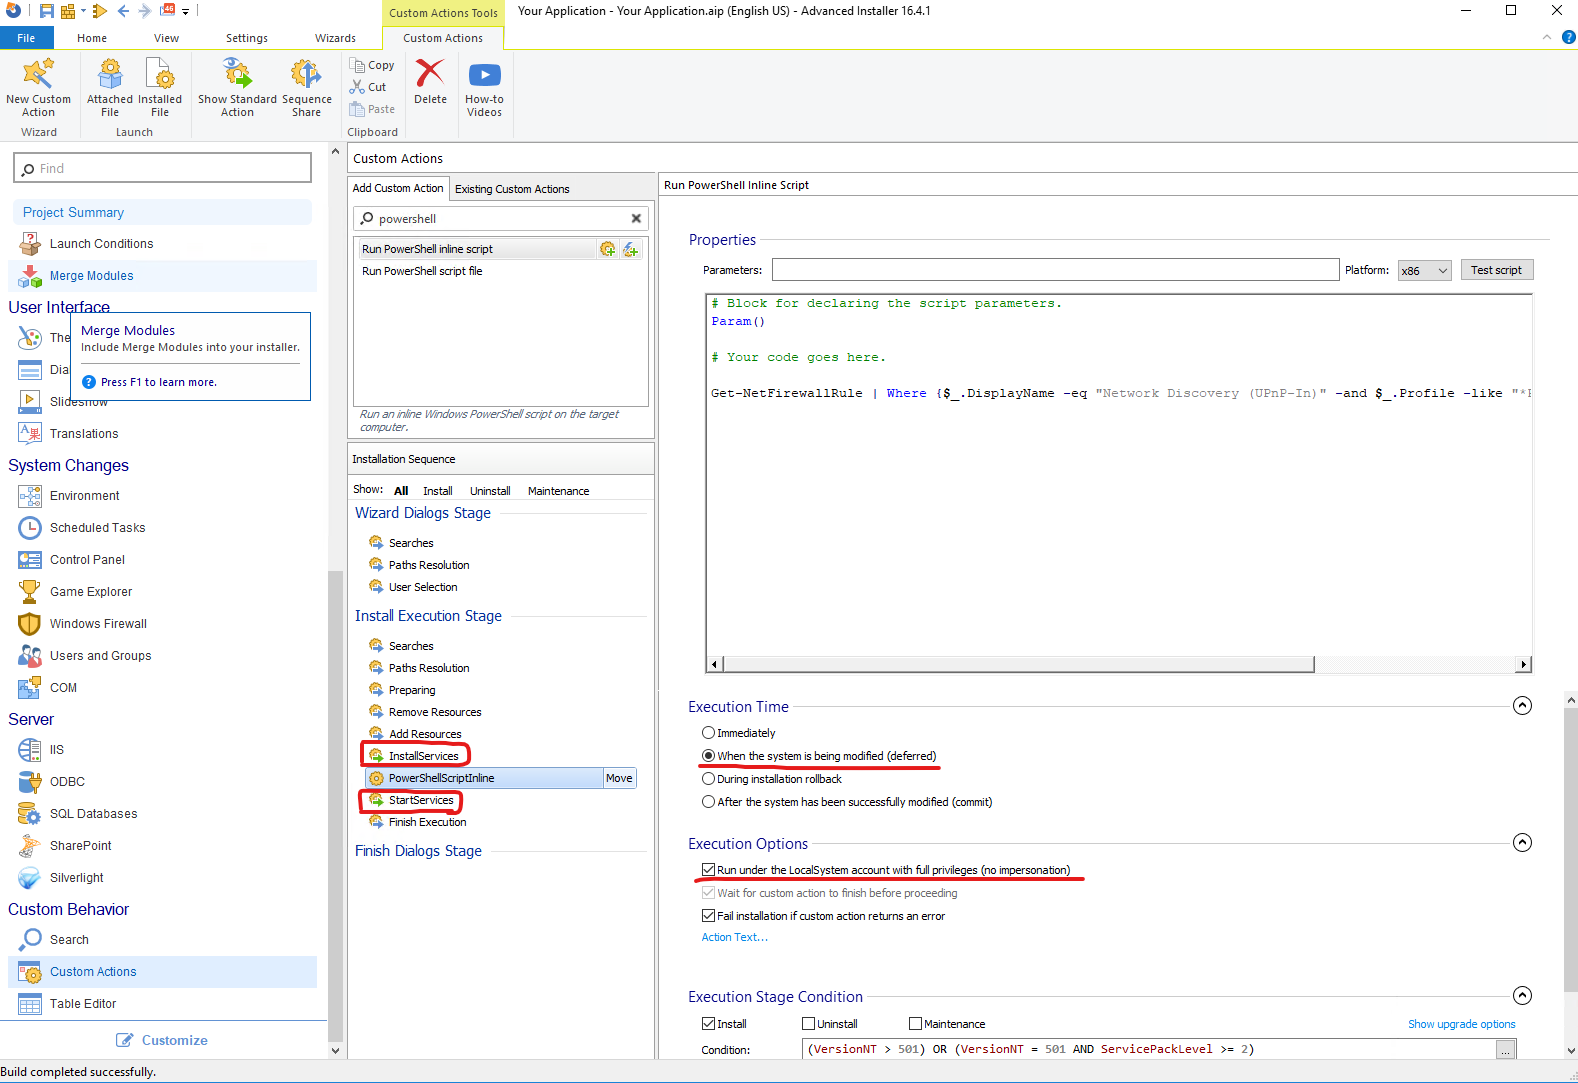Toggle Run under LocalSystem account checkbox
The image size is (1578, 1083).
click(x=708, y=870)
